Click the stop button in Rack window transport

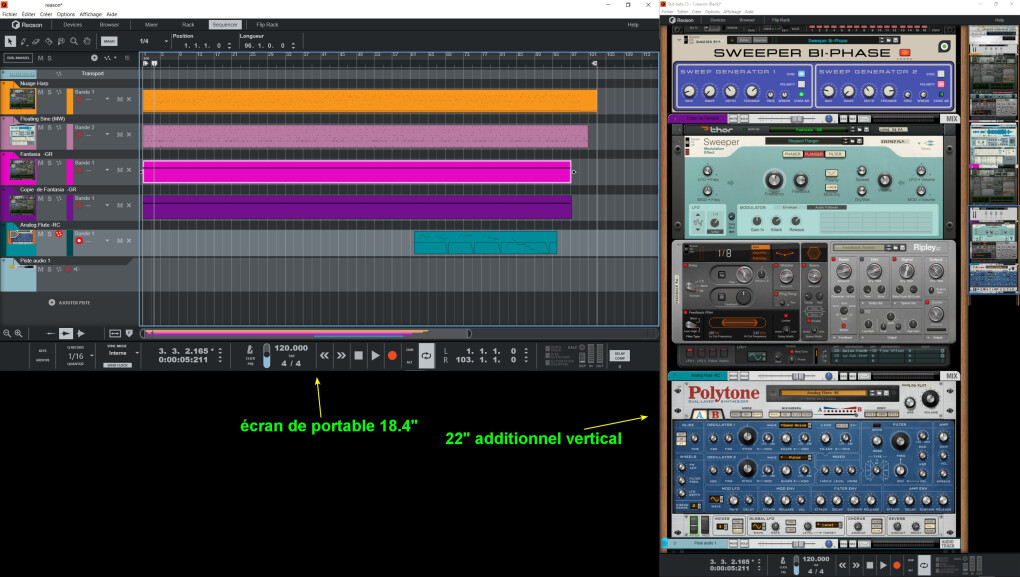(870, 565)
